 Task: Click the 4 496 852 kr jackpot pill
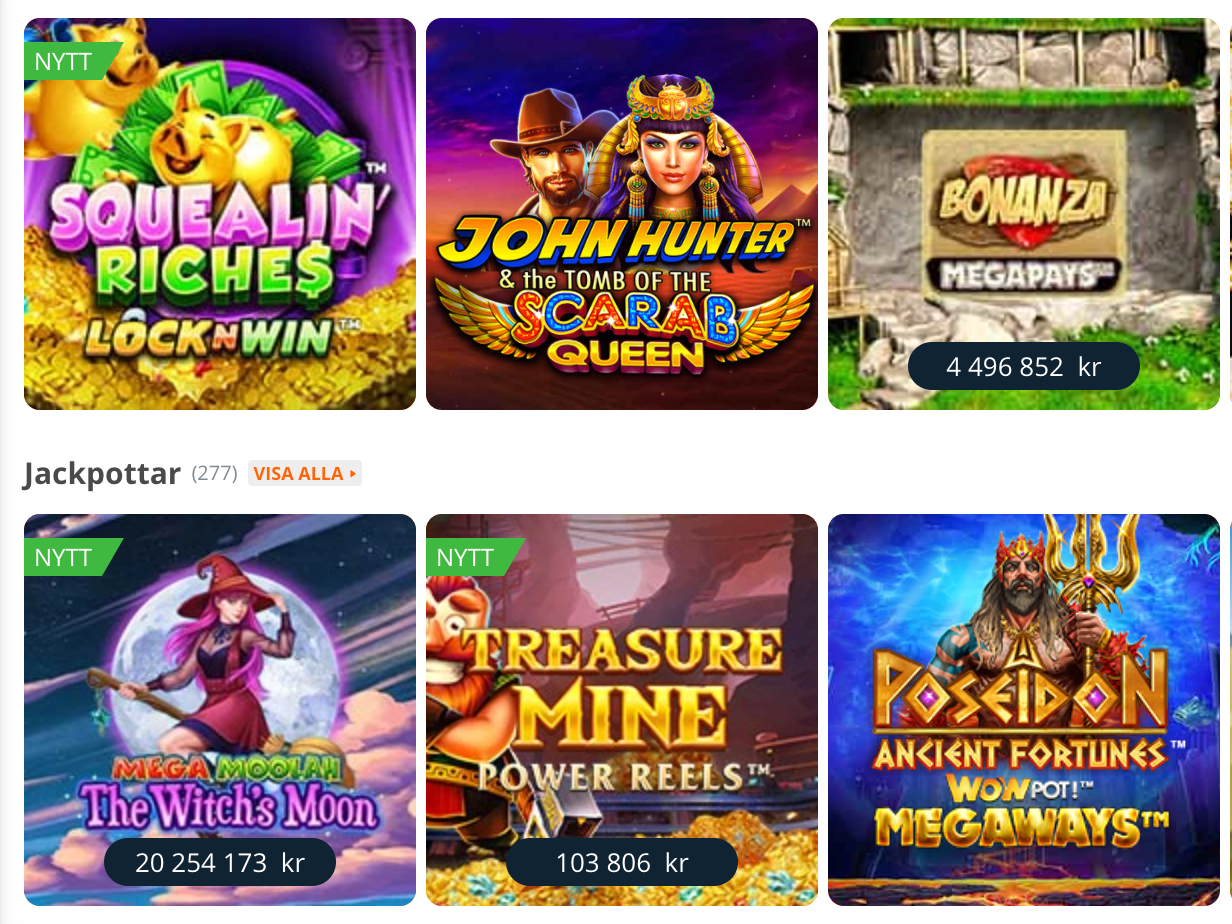click(1024, 366)
